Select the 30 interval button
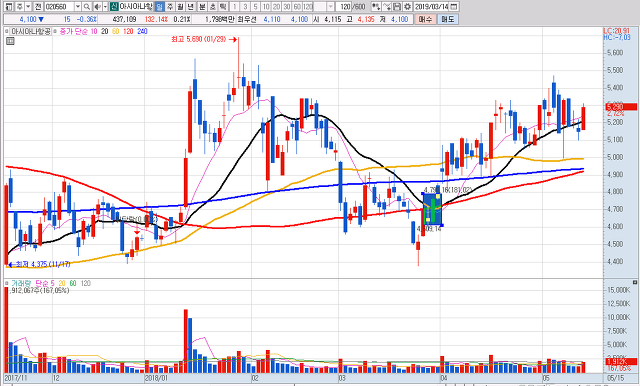This screenshot has height=386, width=640. [x=287, y=7]
